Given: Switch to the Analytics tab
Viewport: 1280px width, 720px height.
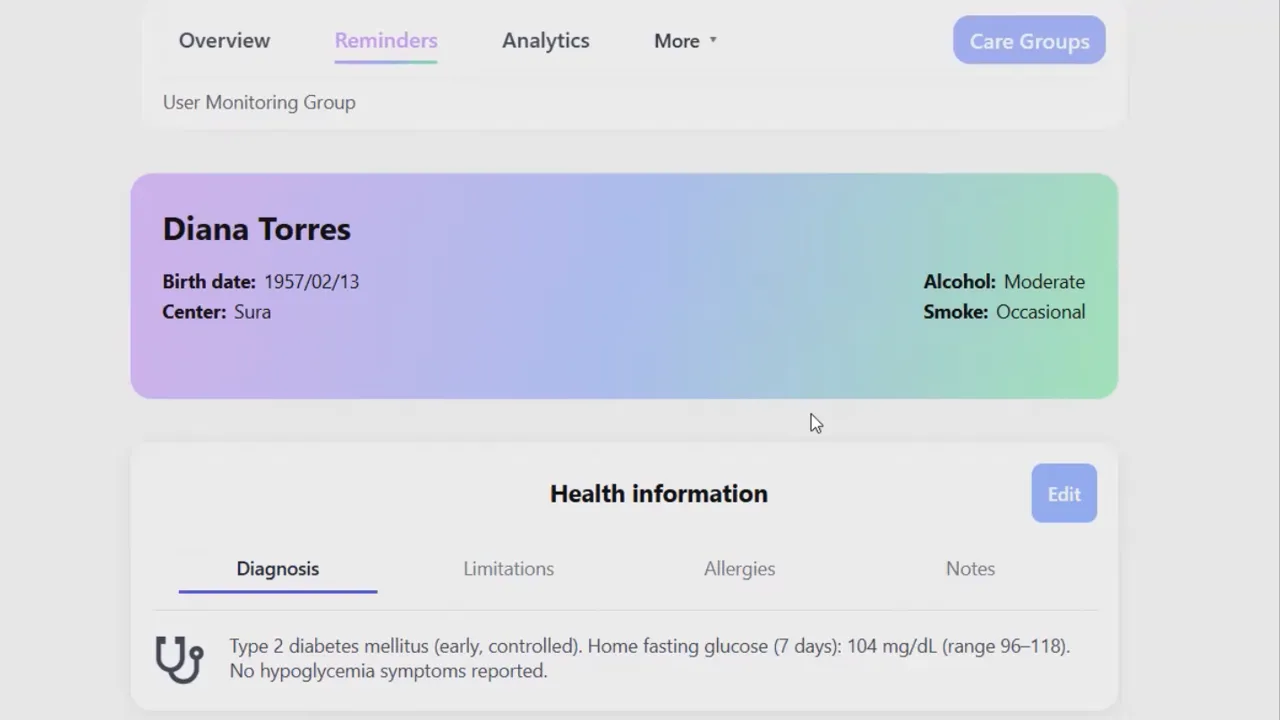Looking at the screenshot, I should [x=545, y=40].
